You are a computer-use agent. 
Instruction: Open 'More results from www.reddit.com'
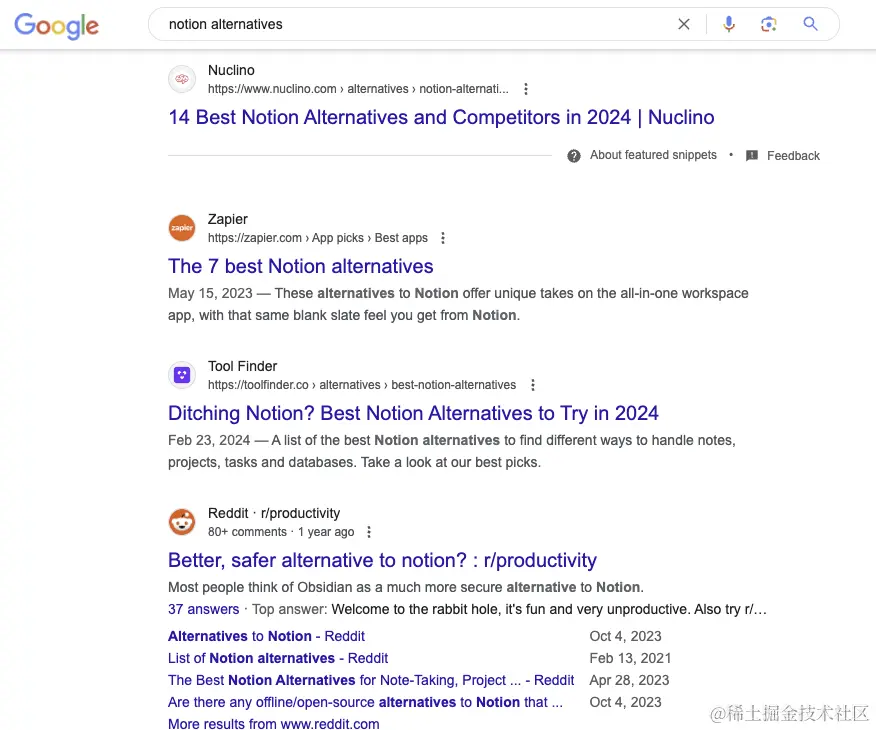(x=274, y=723)
